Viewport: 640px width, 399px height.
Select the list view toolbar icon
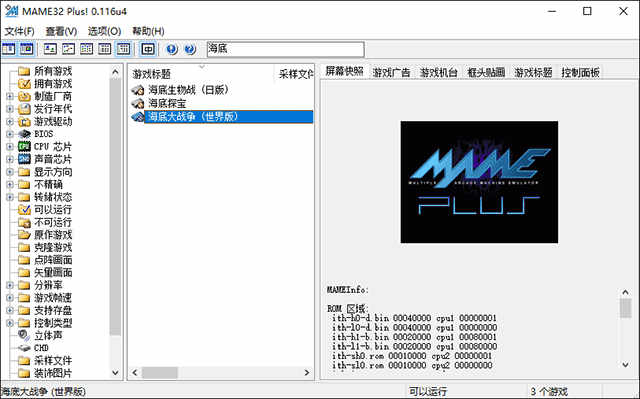pos(86,49)
